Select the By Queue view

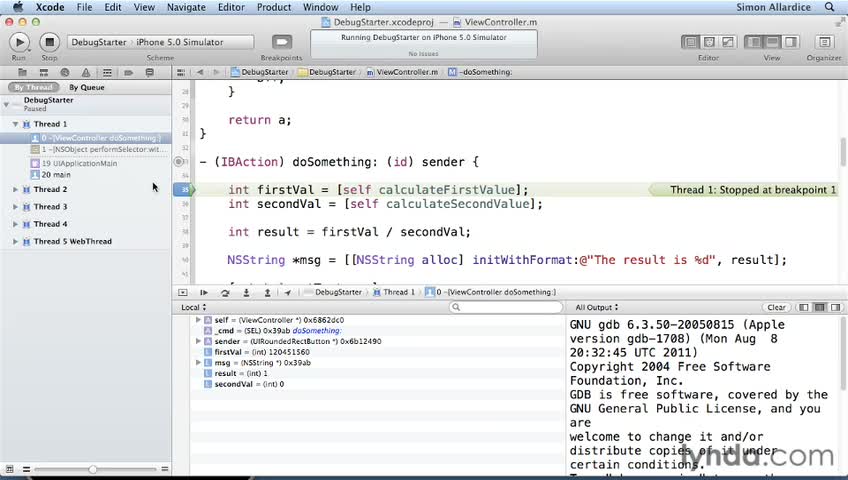[87, 87]
